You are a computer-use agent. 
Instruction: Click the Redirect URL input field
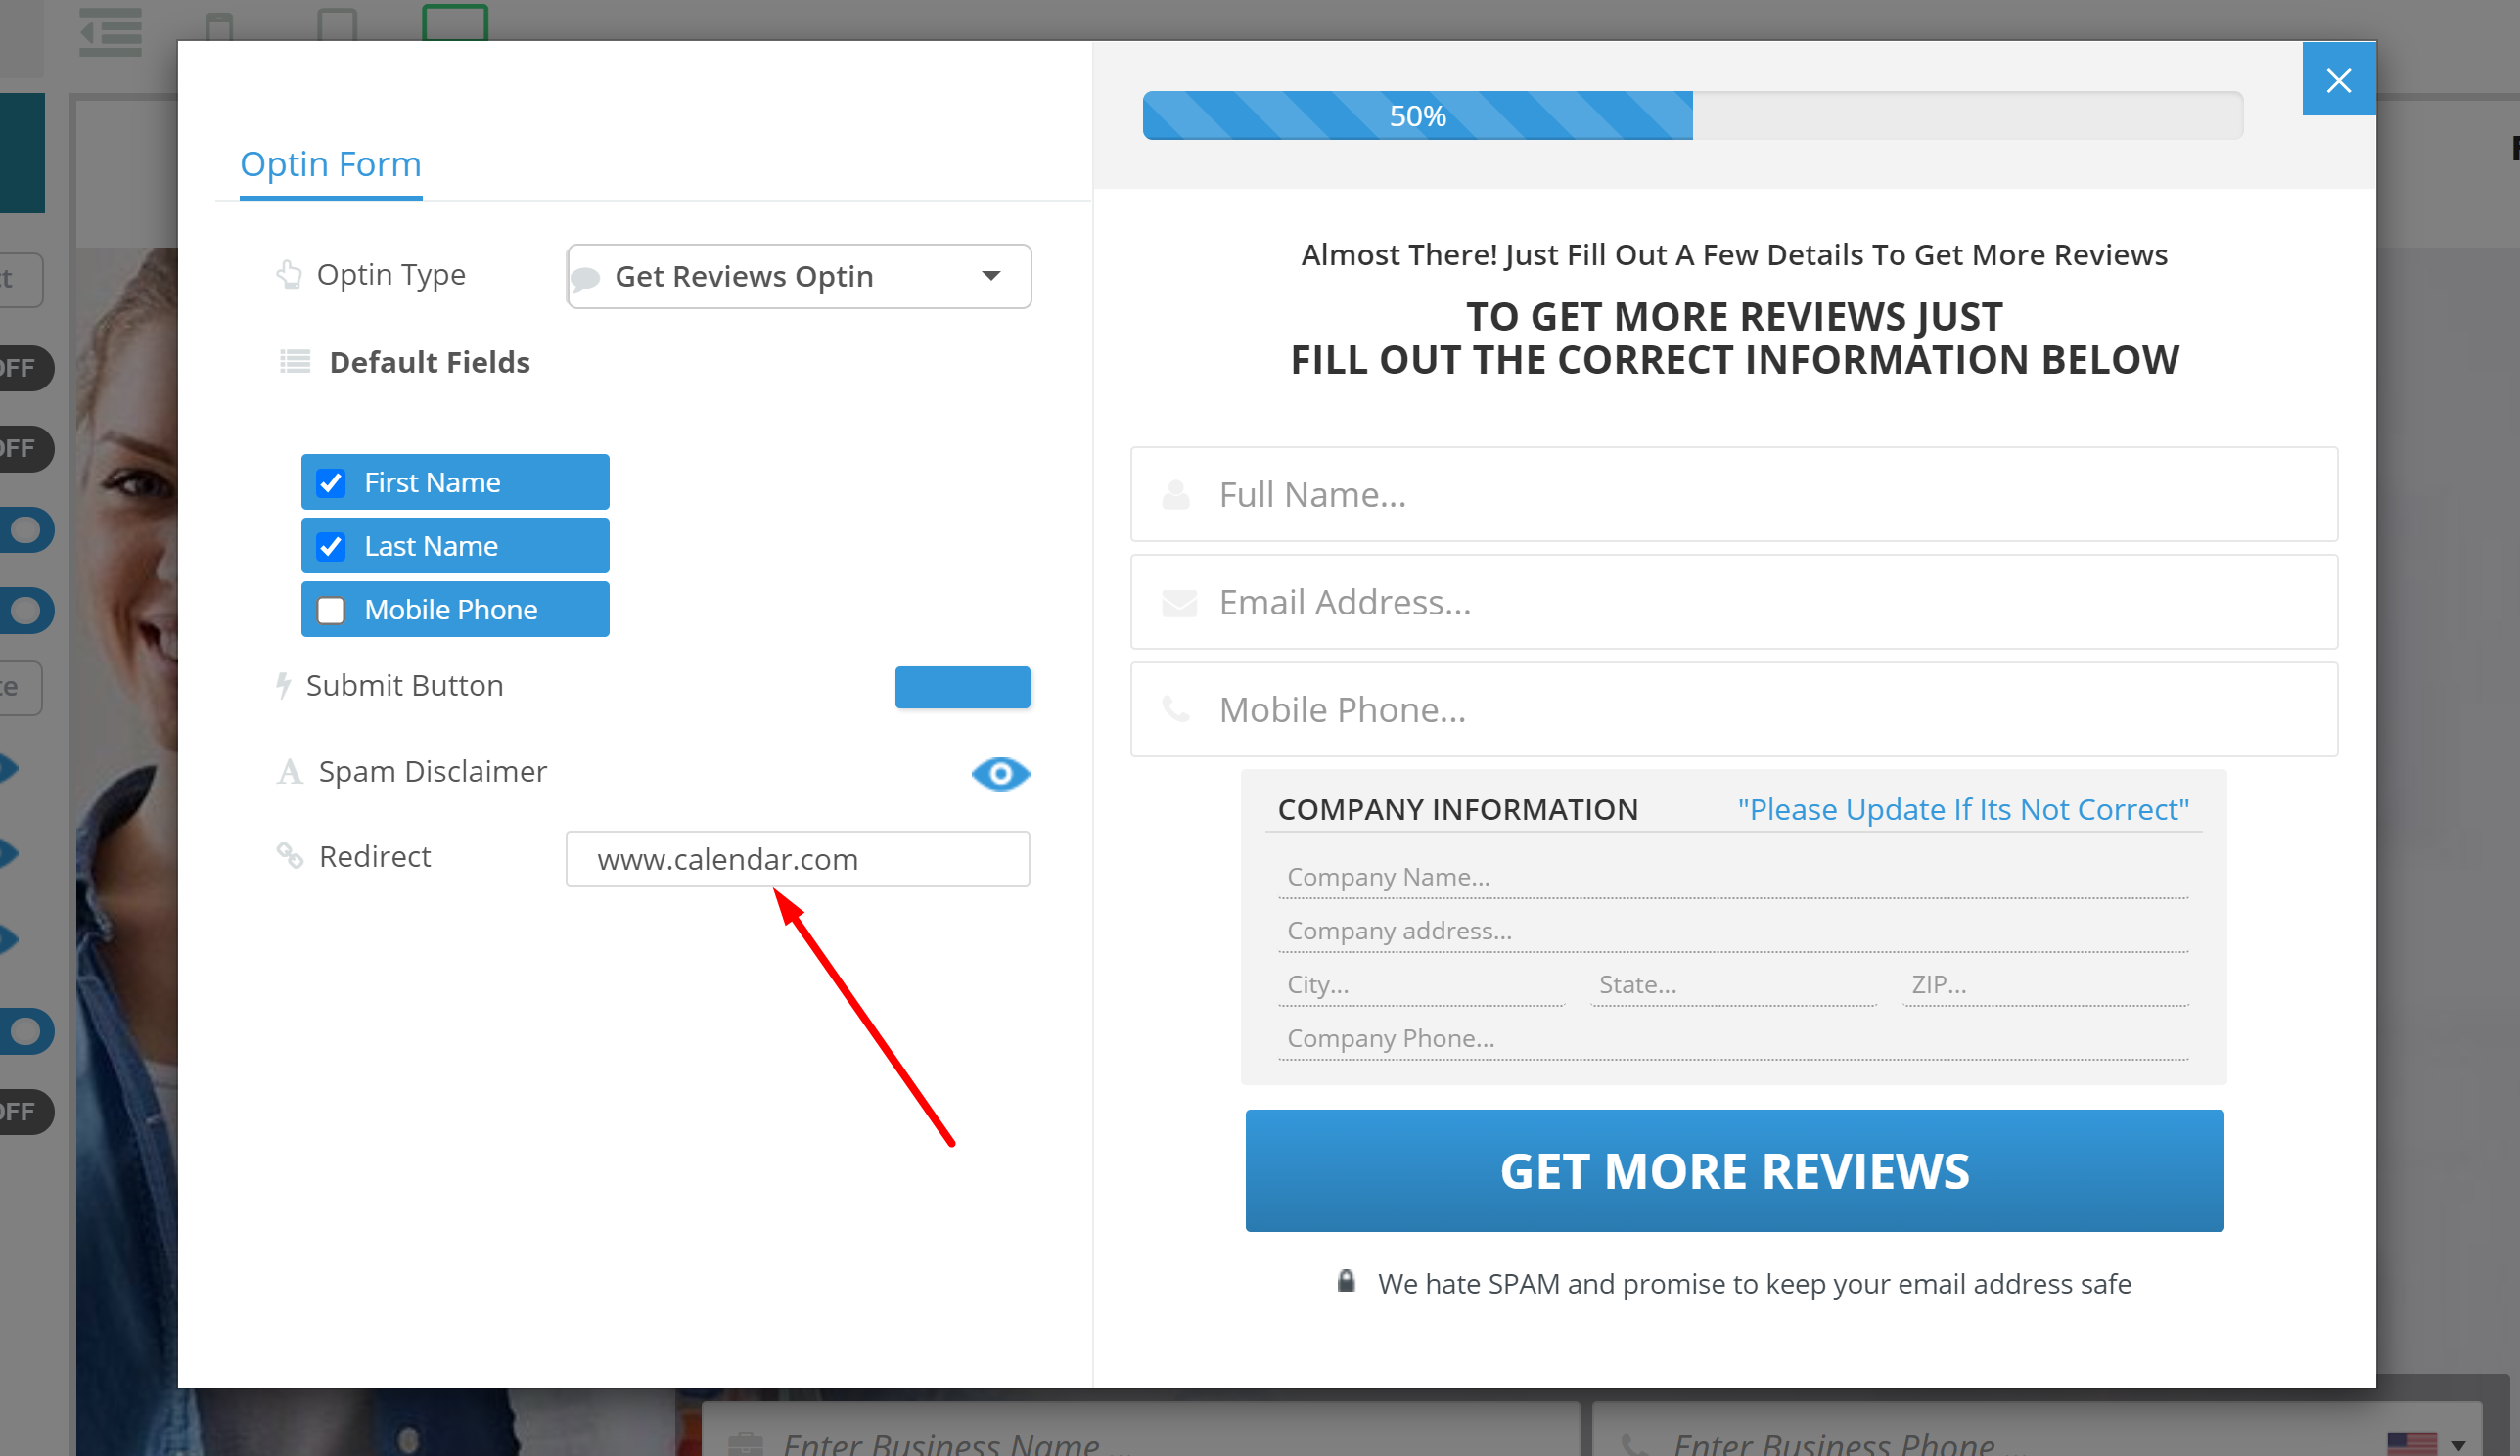pyautogui.click(x=798, y=859)
